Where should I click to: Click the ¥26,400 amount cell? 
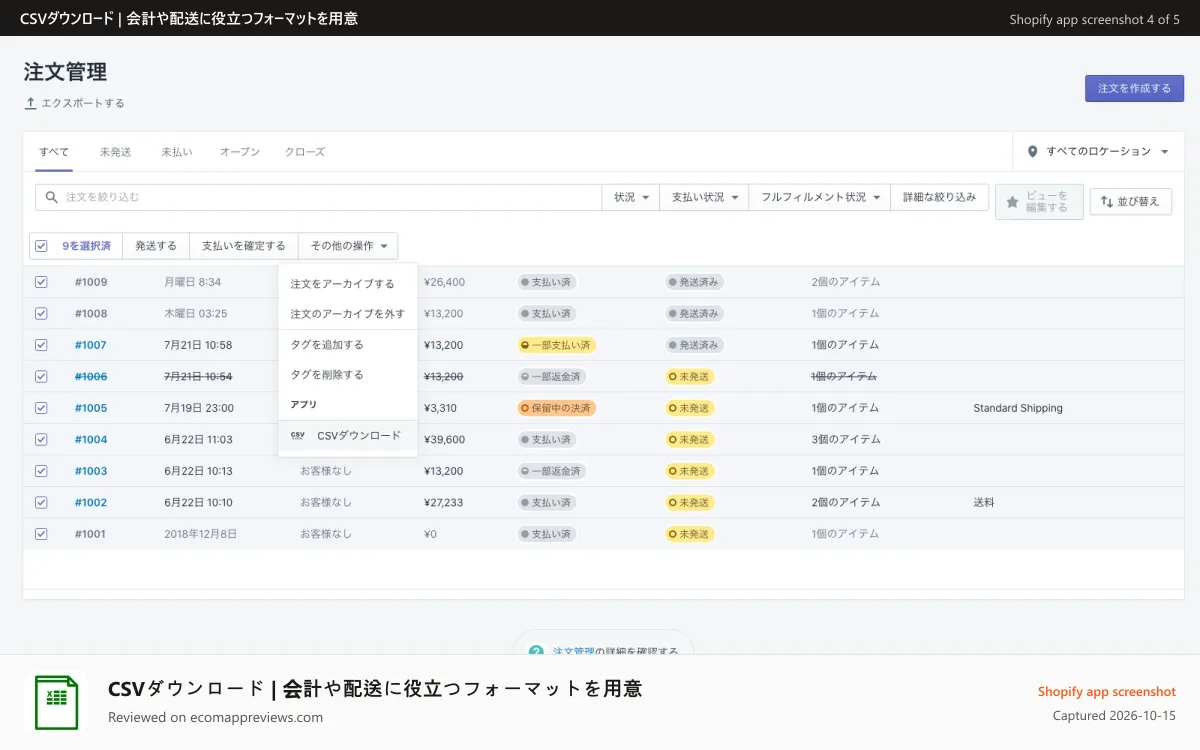click(444, 282)
